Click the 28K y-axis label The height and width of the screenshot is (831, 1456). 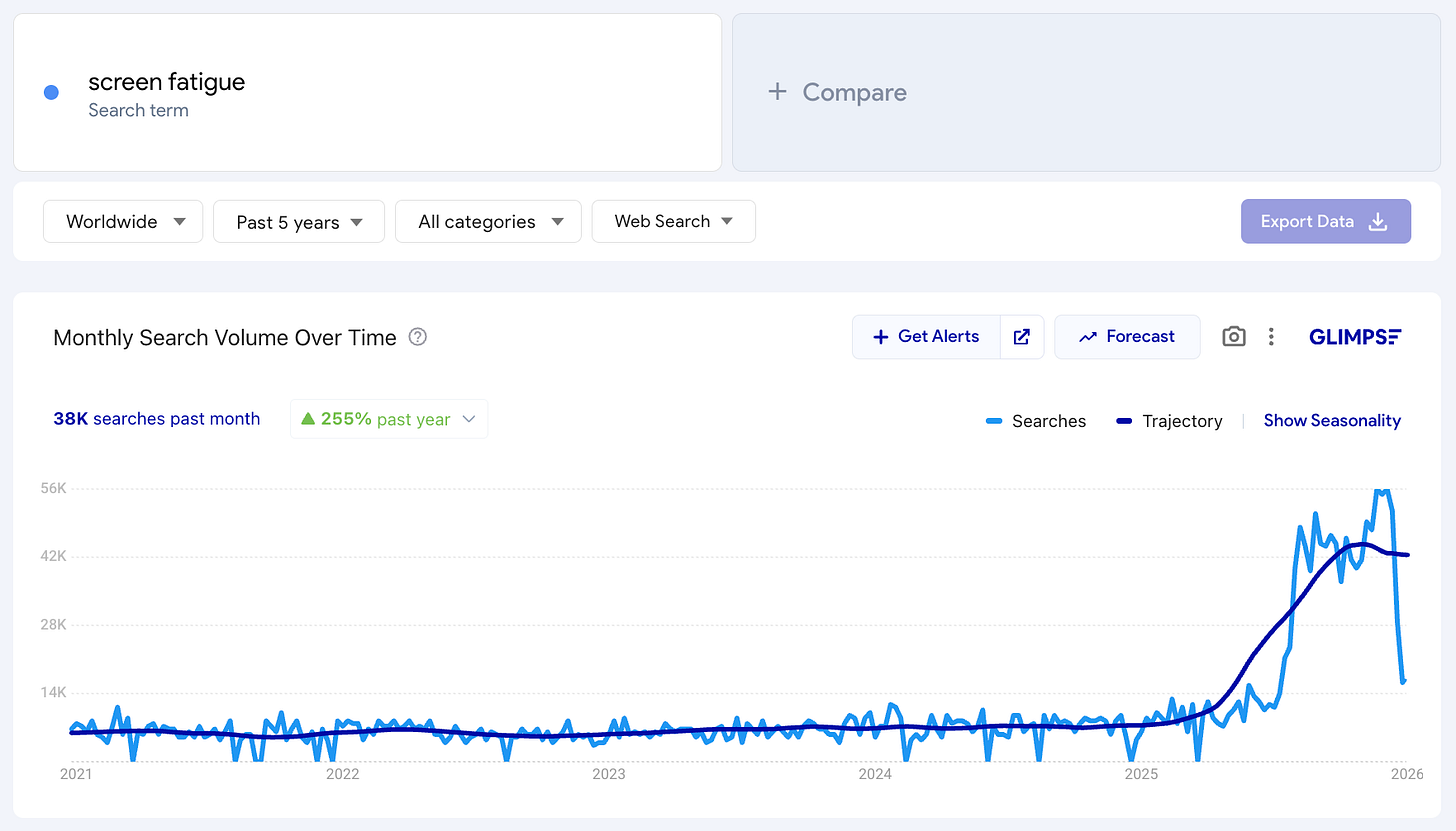pyautogui.click(x=54, y=625)
